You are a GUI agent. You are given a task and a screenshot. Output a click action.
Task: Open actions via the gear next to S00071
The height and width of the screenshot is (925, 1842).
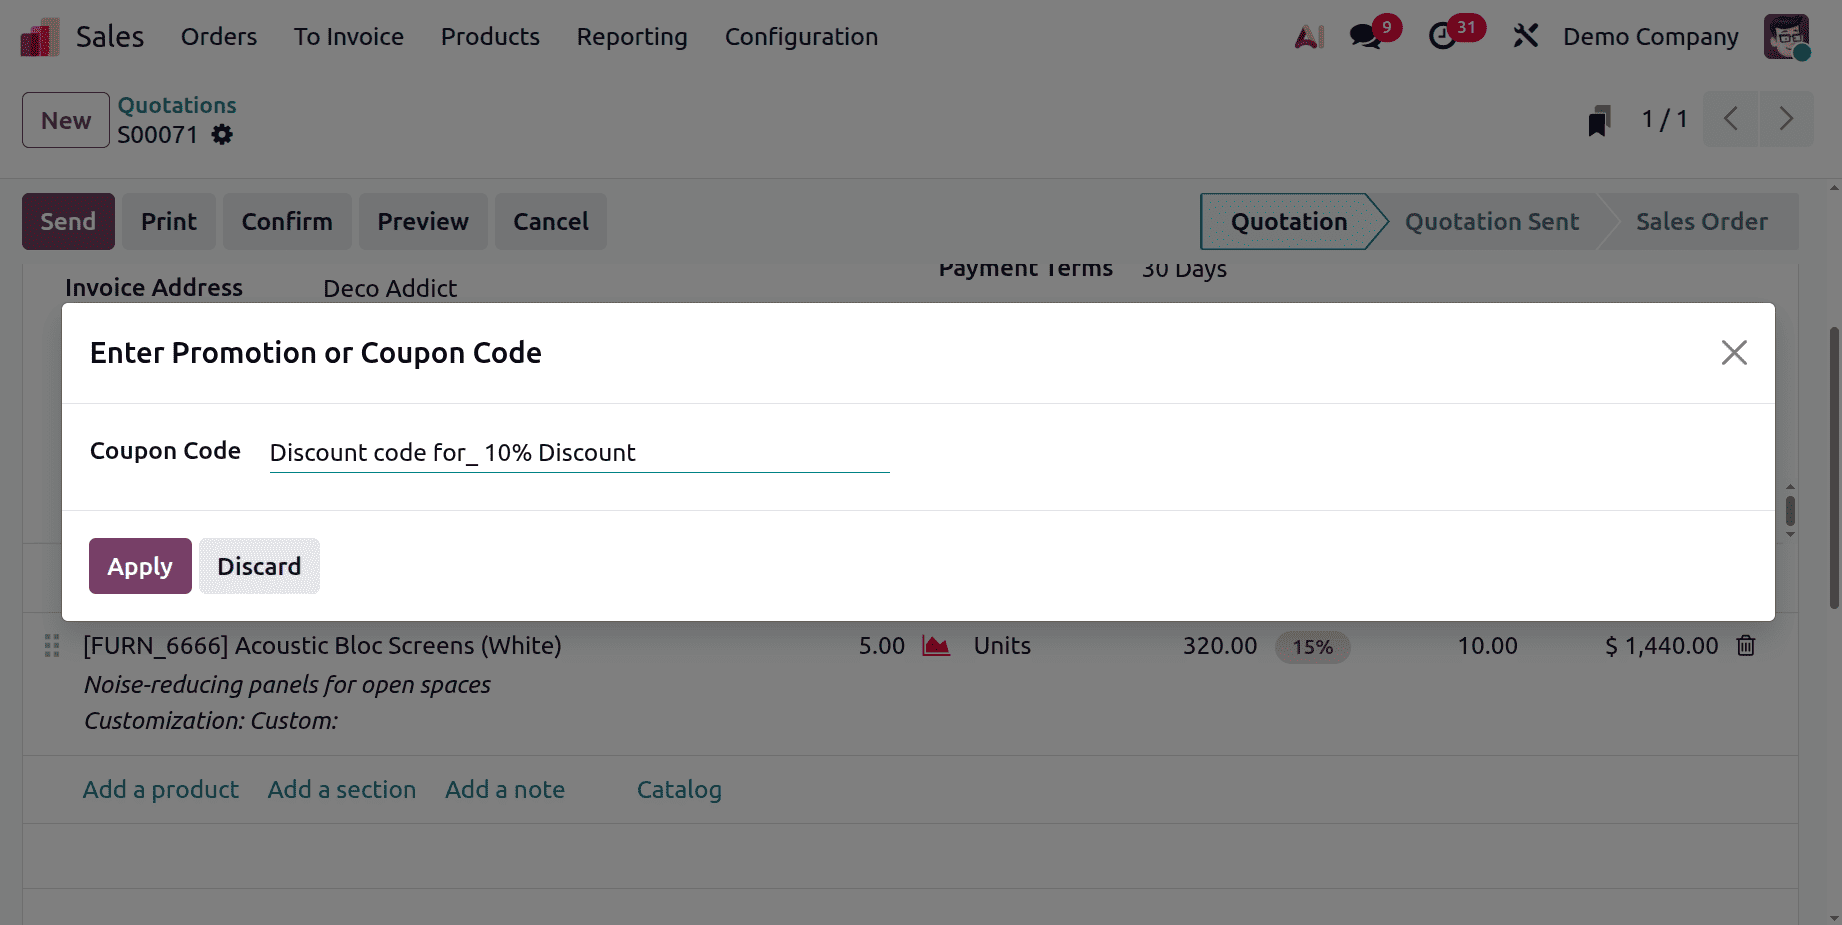click(221, 134)
